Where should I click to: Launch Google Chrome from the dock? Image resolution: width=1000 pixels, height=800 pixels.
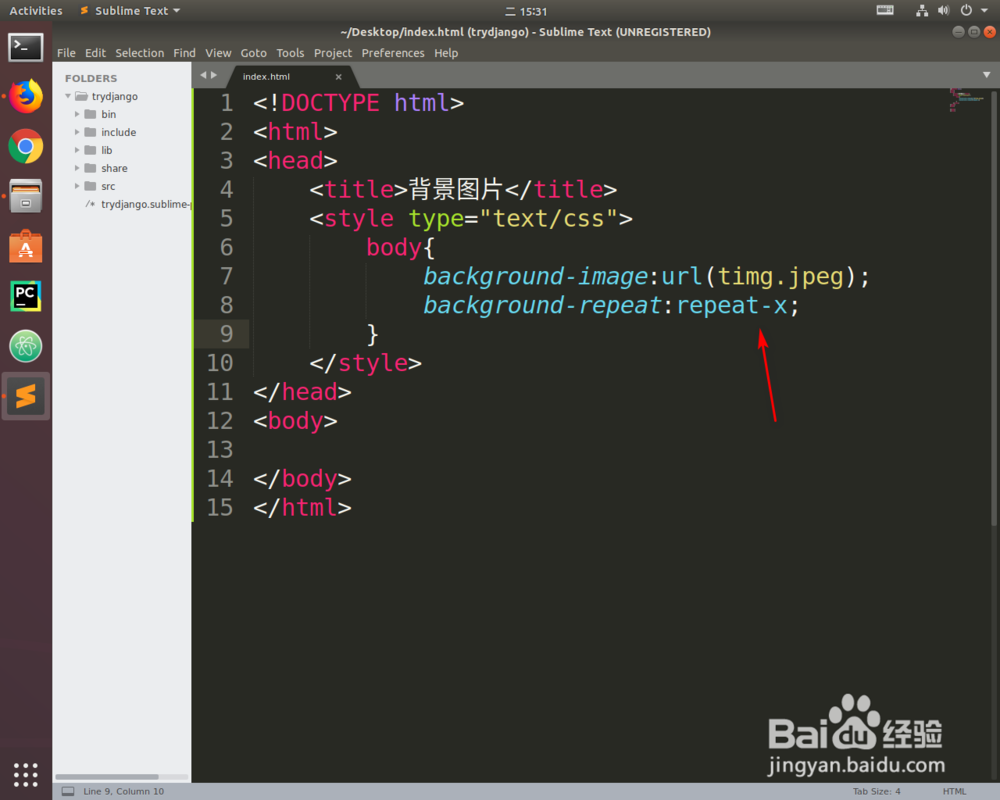[x=26, y=147]
